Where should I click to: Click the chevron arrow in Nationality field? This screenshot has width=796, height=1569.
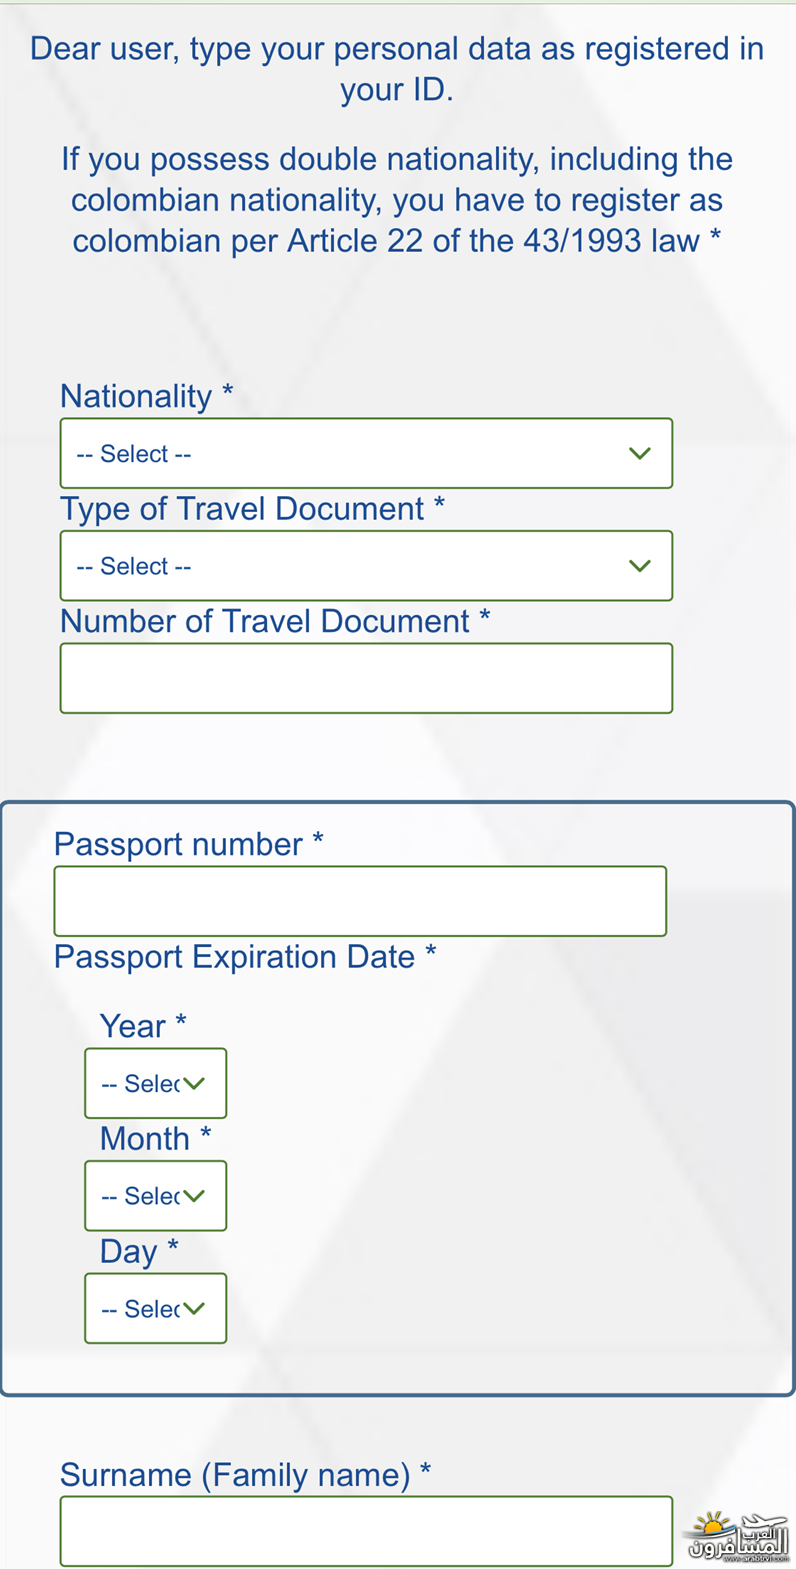[x=640, y=453]
